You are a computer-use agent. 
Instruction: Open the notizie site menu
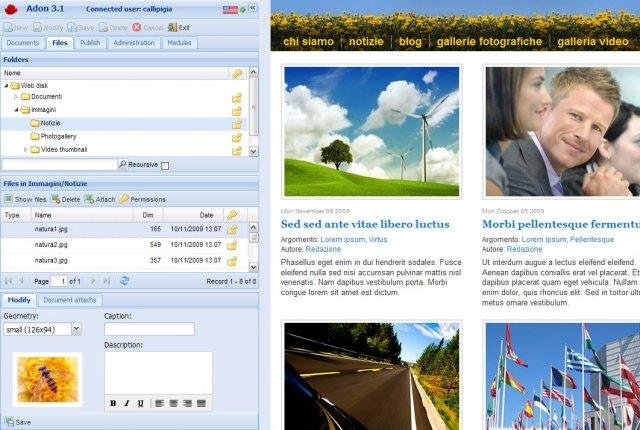(366, 42)
